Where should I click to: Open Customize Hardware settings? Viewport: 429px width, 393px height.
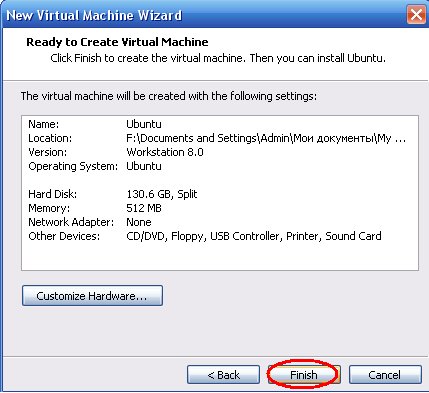point(92,296)
